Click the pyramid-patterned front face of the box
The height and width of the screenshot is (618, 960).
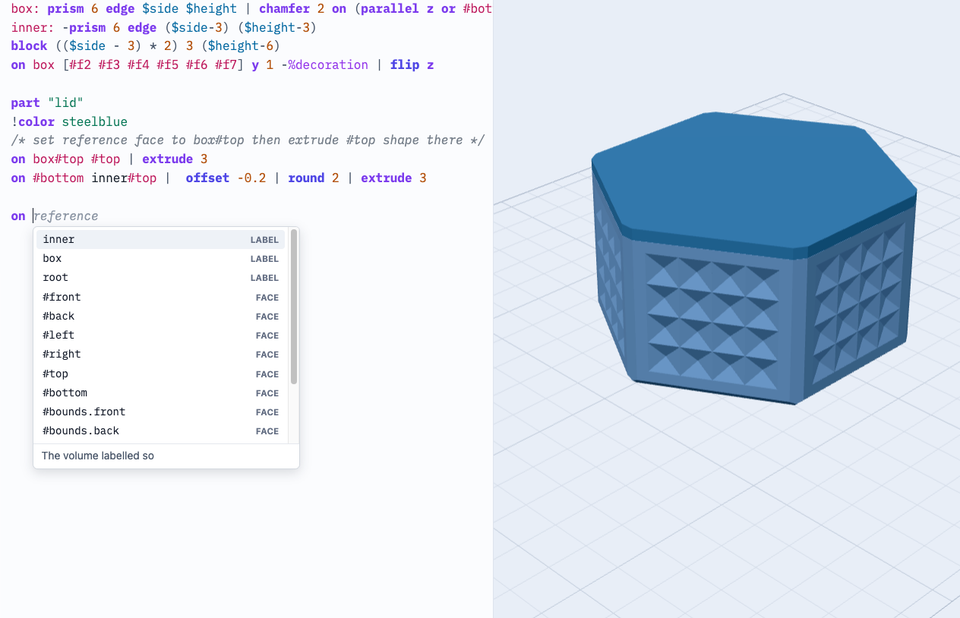pos(712,323)
